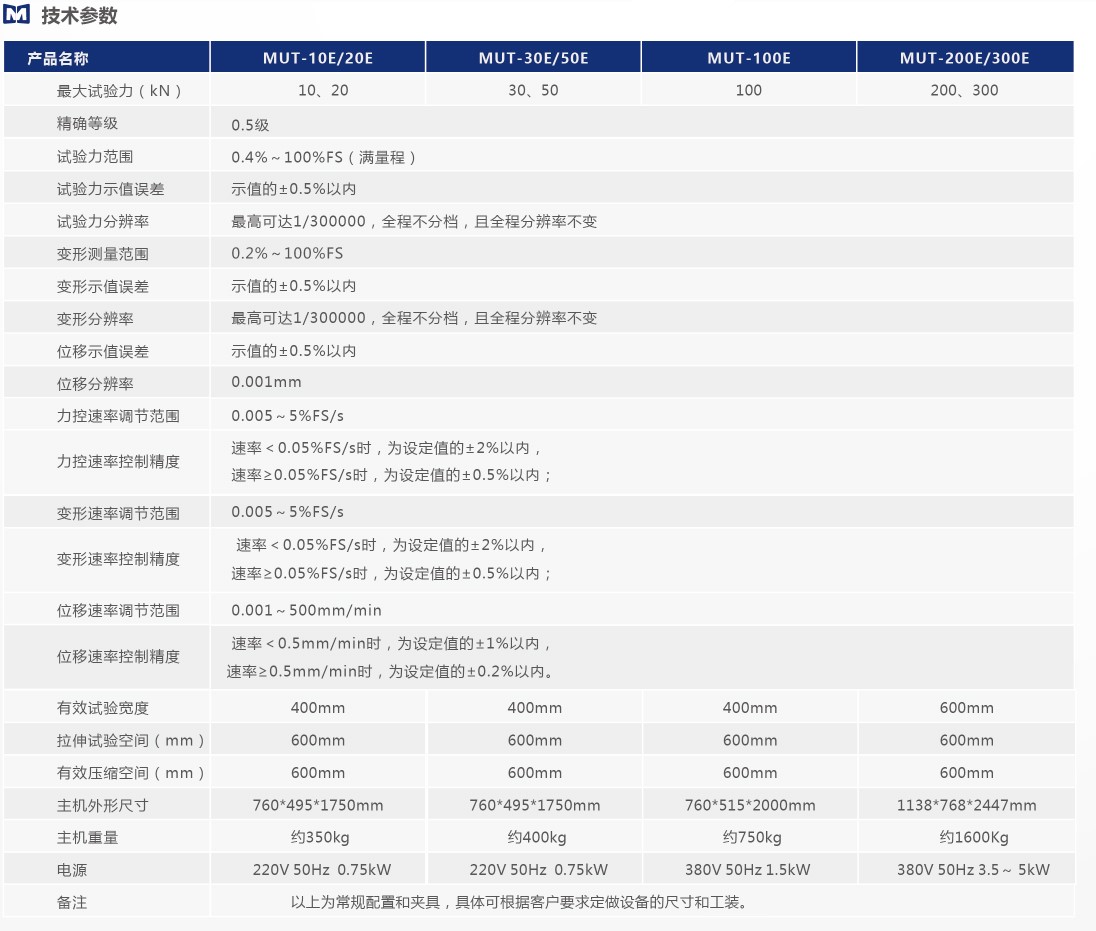
Task: Click the 1138*768*2447mm dimension cell
Action: pos(966,805)
